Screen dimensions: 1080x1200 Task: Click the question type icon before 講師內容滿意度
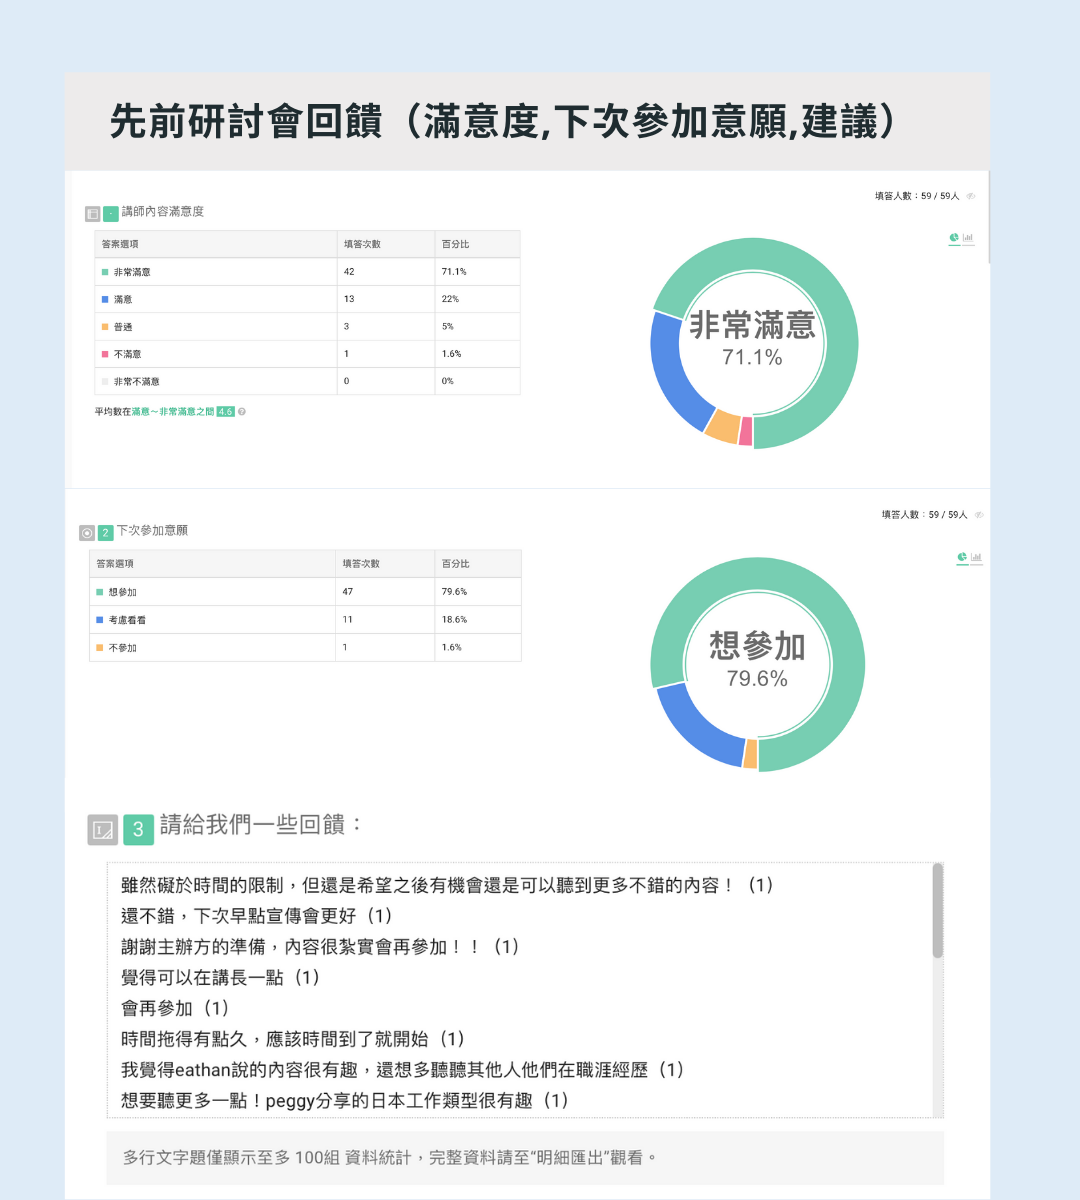(93, 213)
